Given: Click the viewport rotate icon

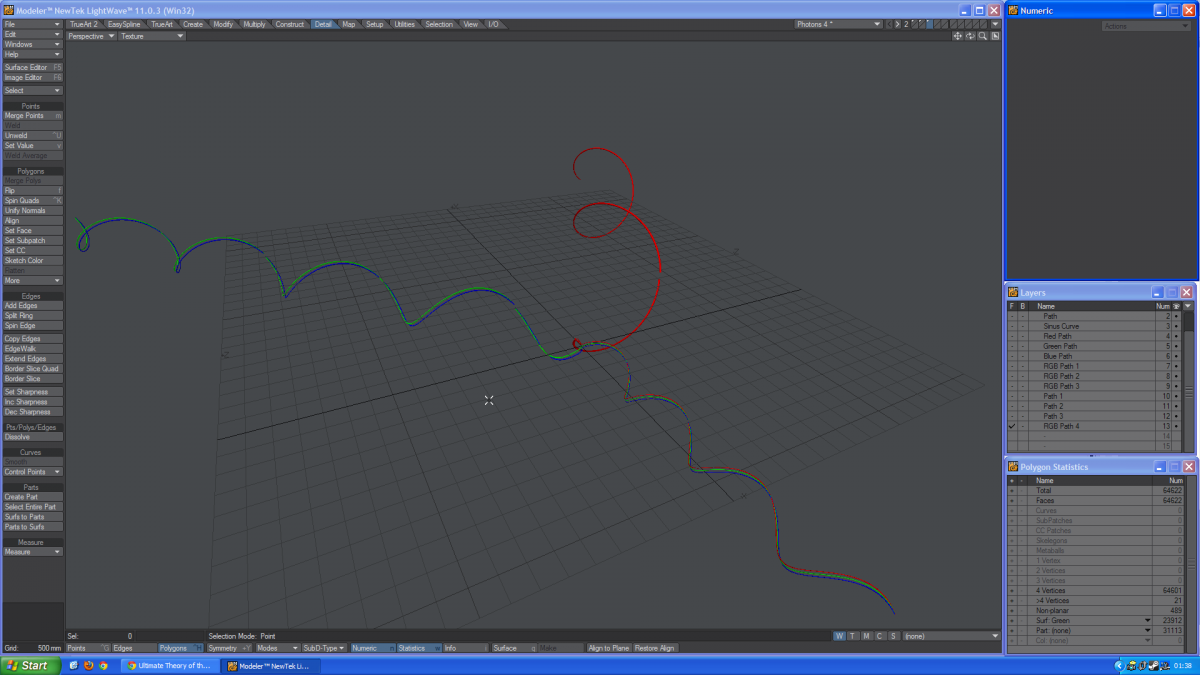Looking at the screenshot, I should 970,36.
